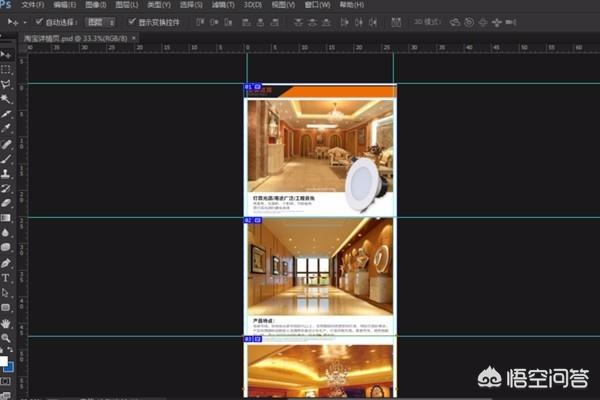Screen dimensions: 600x400
Task: Click the 3D pan mode icon
Action: [483, 22]
